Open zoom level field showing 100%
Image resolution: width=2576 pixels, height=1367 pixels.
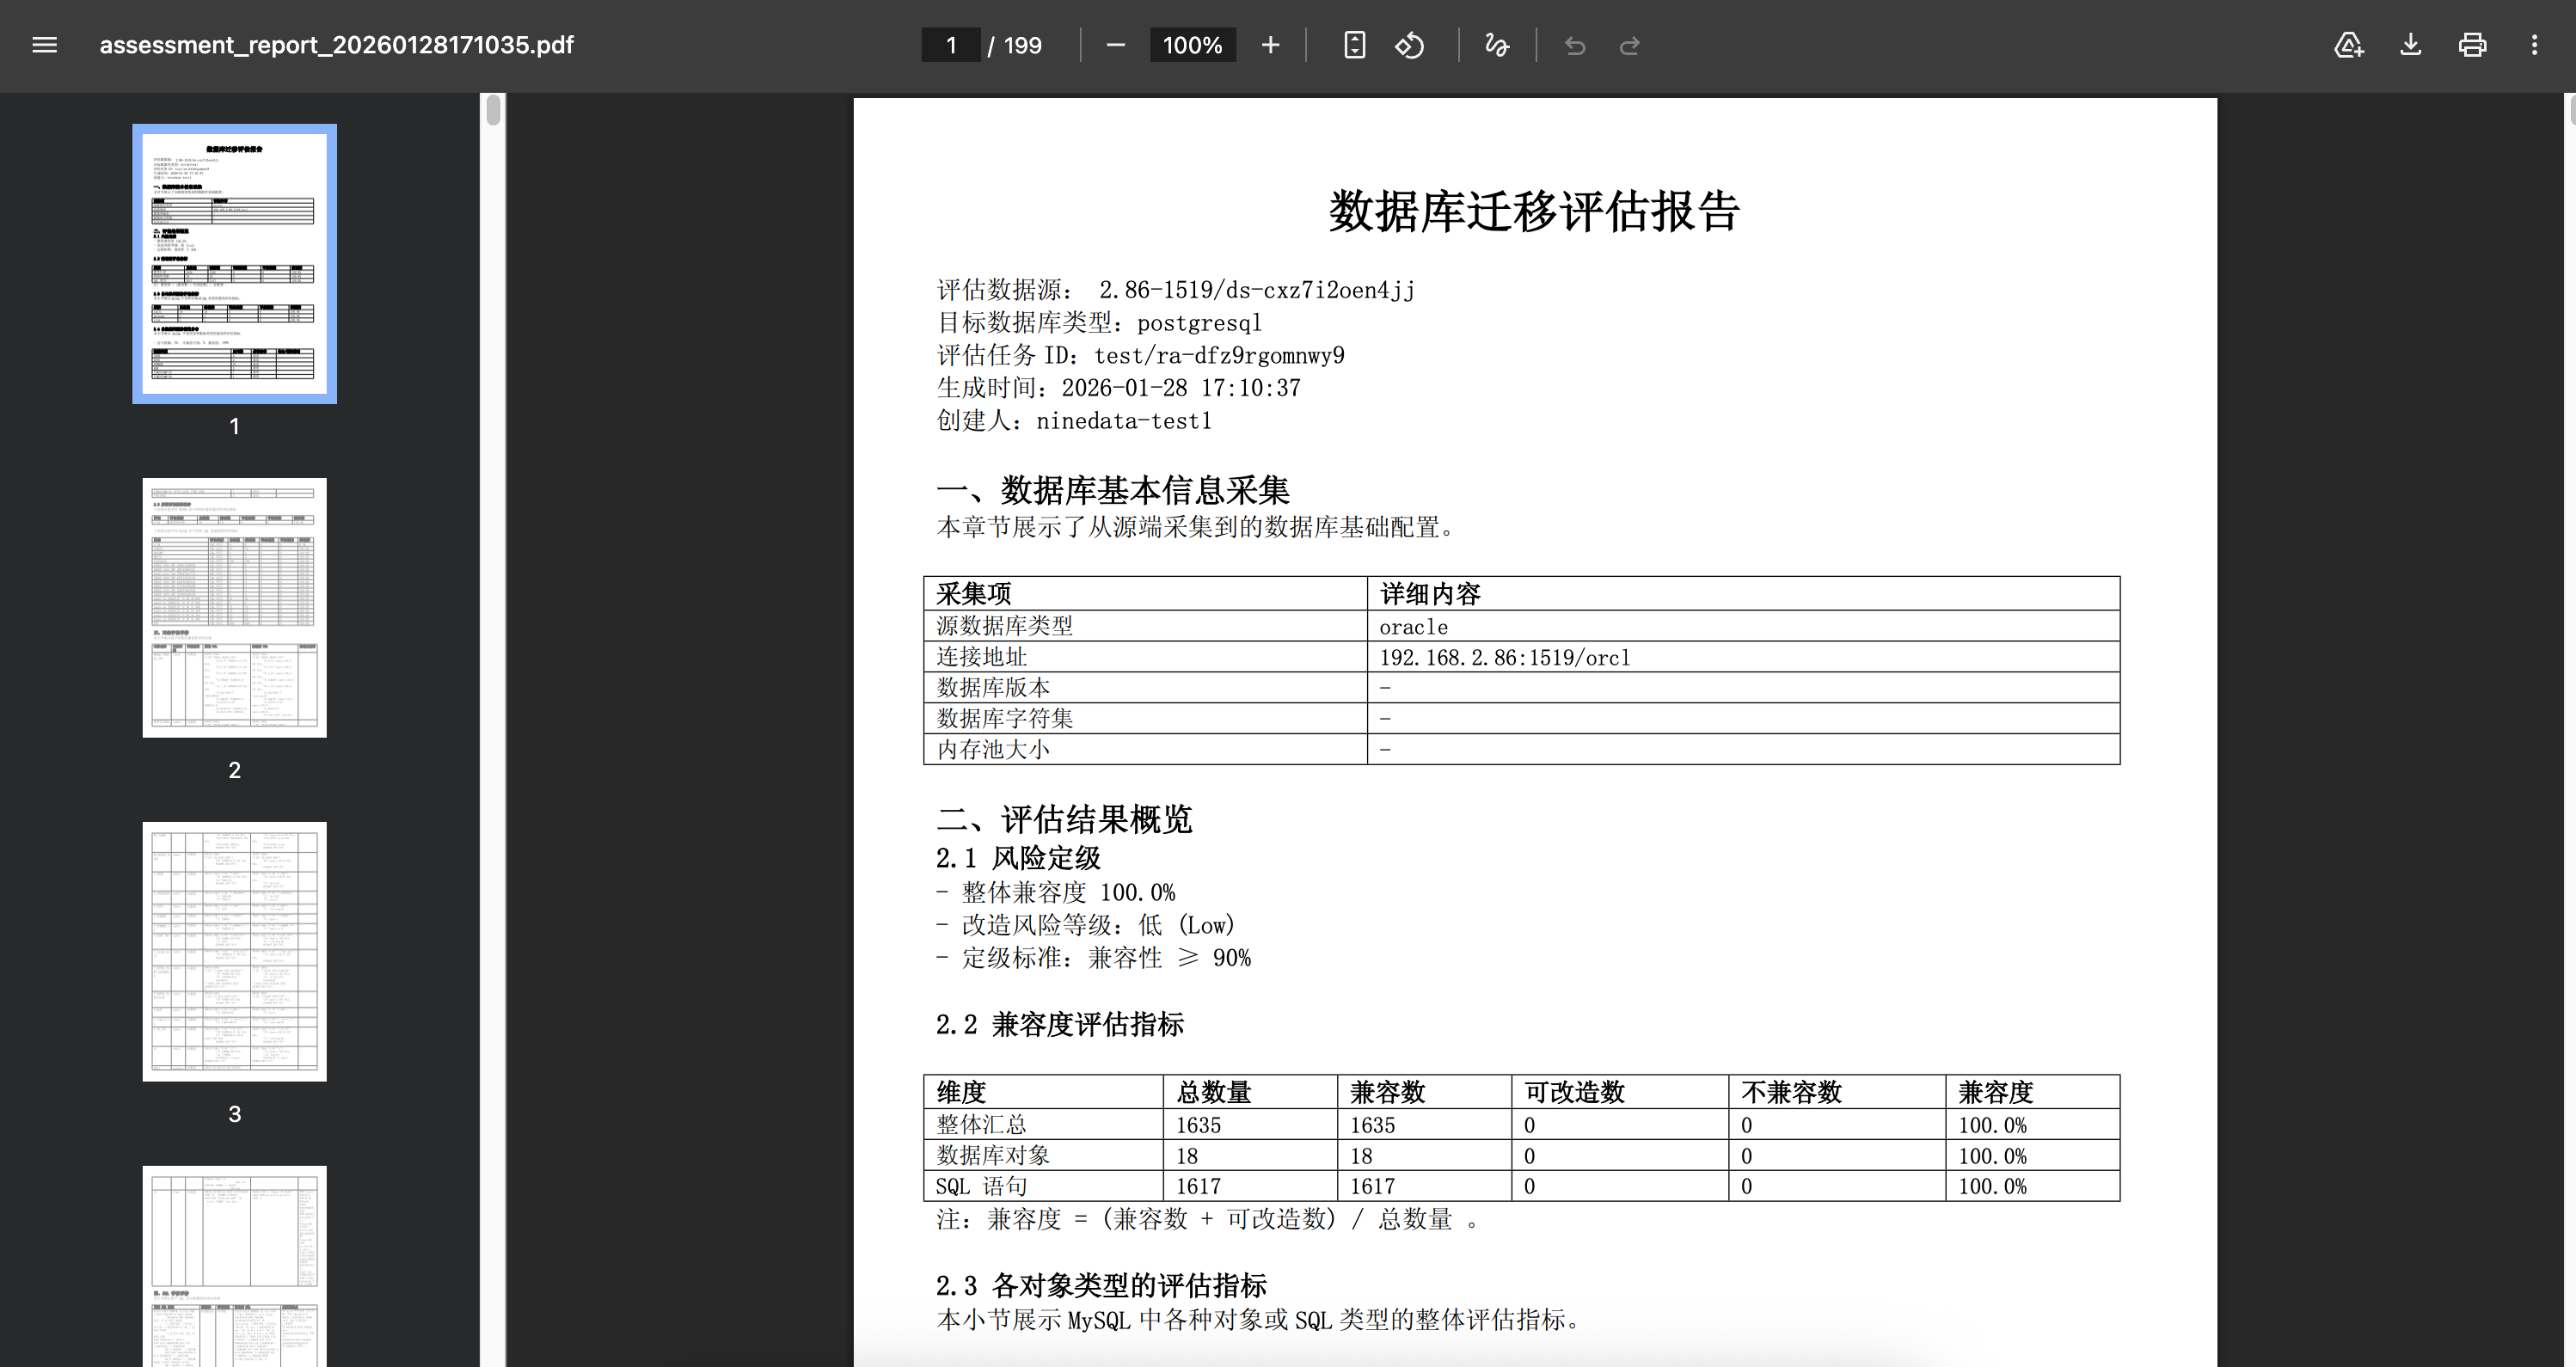click(x=1192, y=45)
